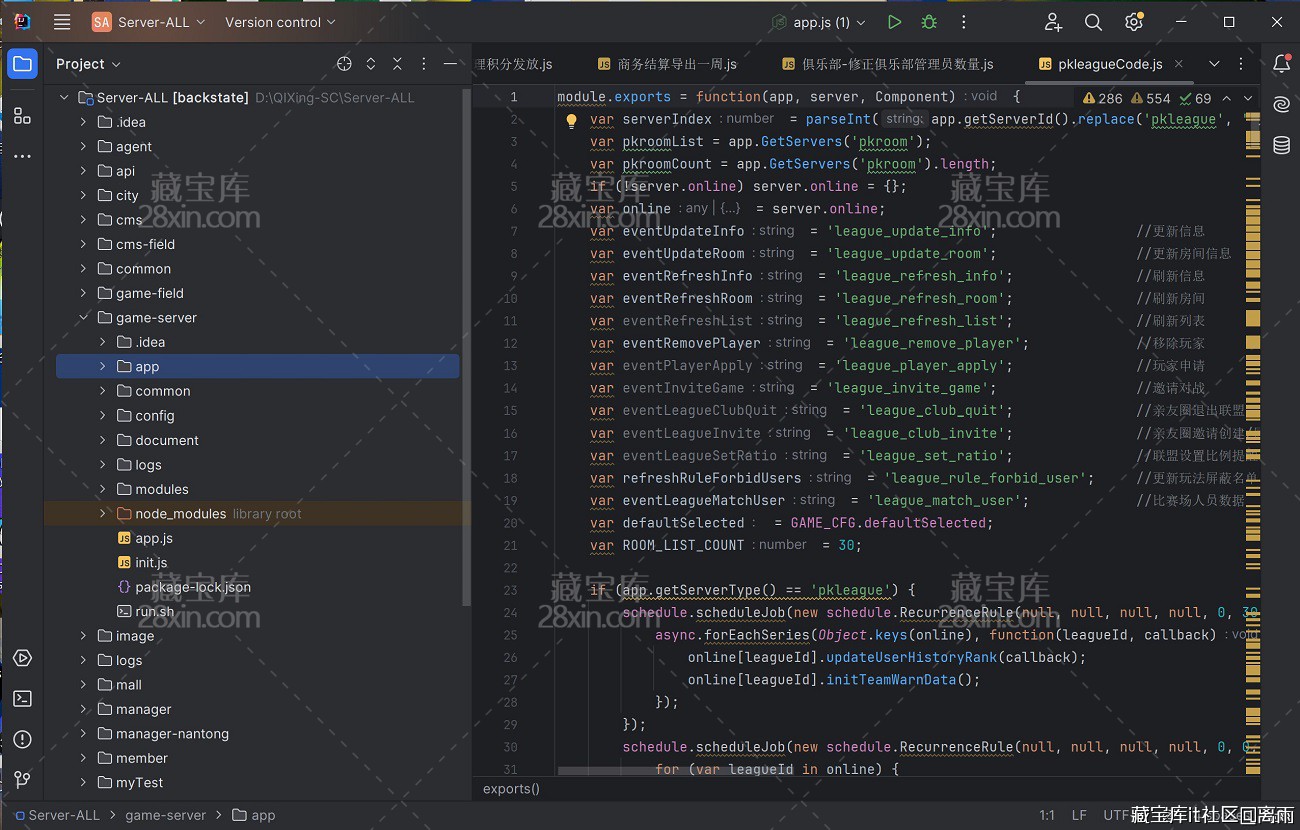Collapse the game-server folder

84,318
